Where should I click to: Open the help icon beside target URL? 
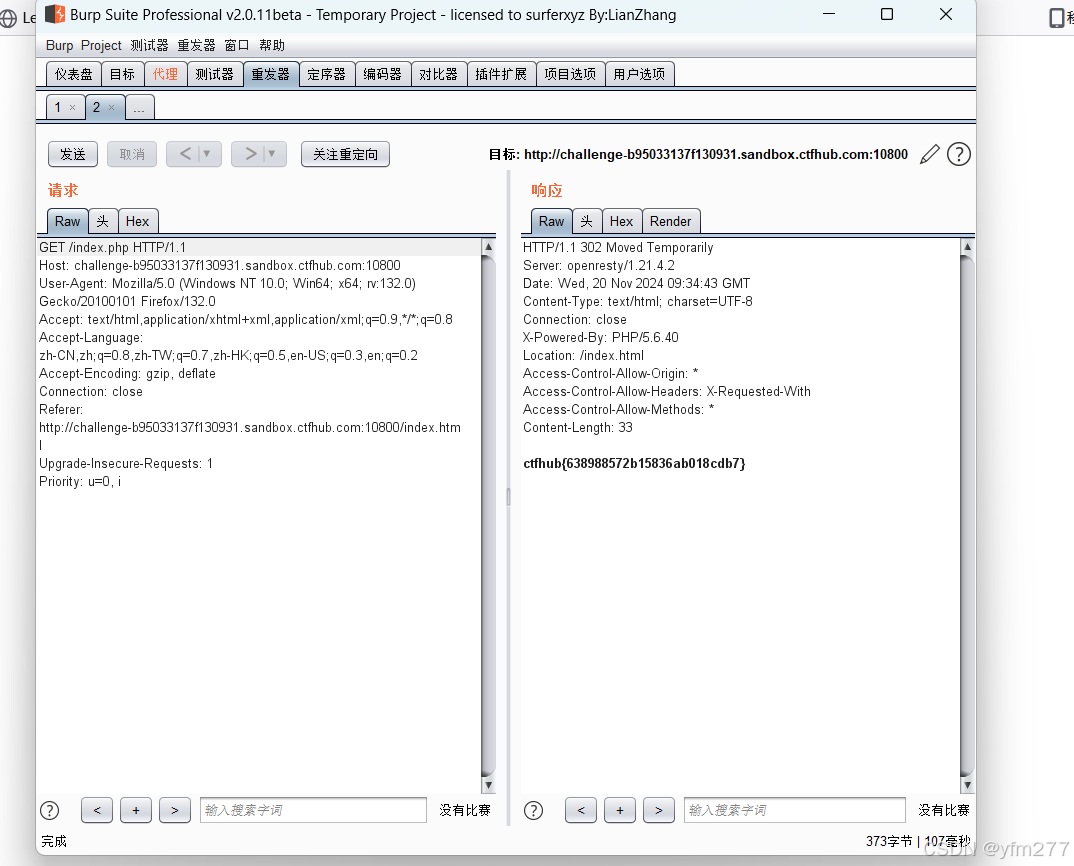(958, 154)
